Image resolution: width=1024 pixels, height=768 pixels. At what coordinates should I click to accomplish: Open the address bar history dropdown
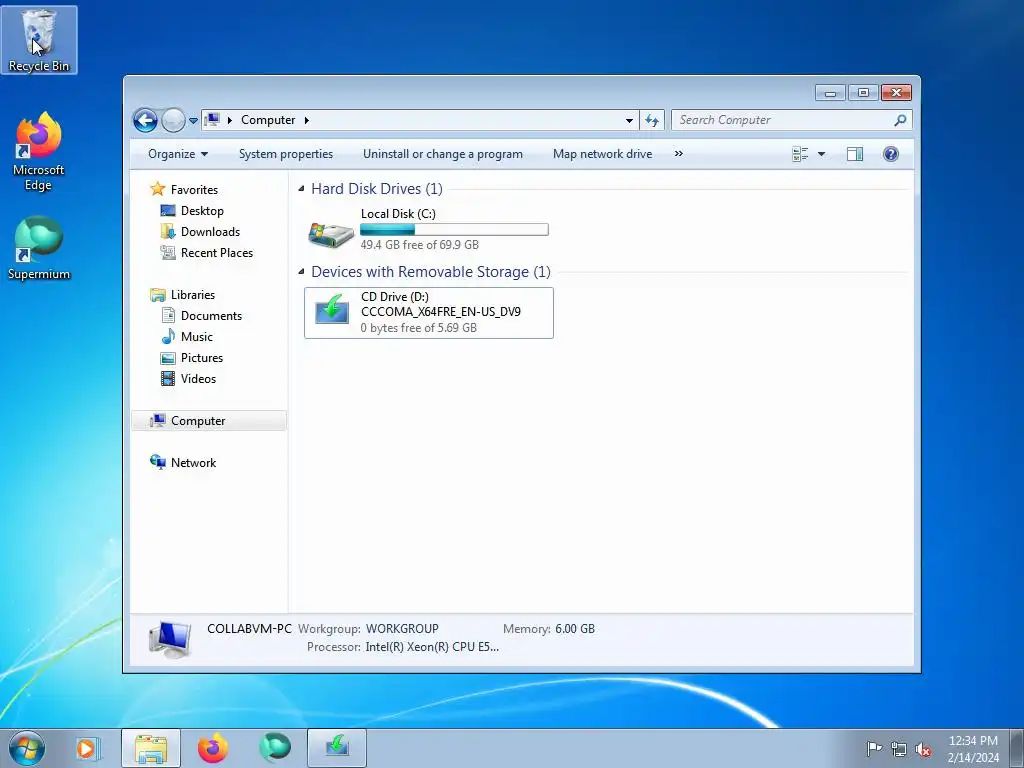[x=629, y=120]
